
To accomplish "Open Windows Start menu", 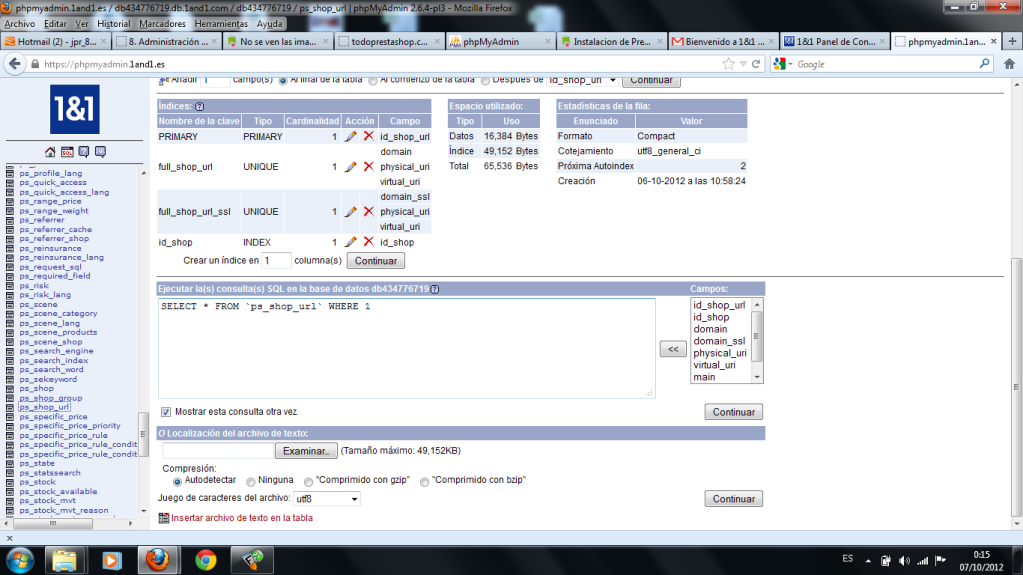I will (20, 561).
